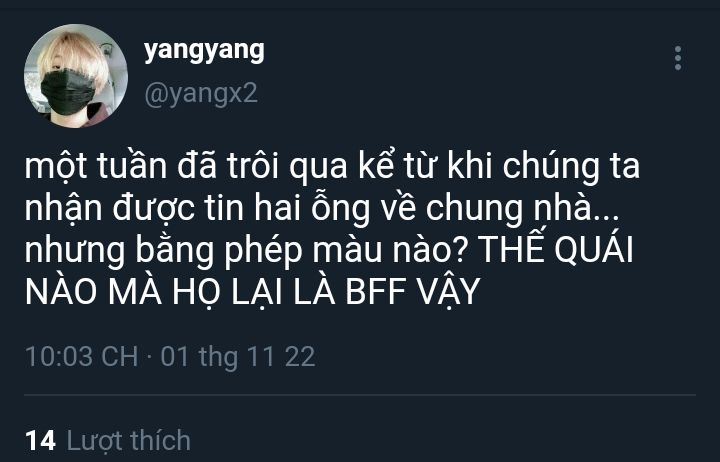Viewport: 720px width, 462px height.
Task: Click the 10:03 CH timestamp
Action: (x=82, y=356)
